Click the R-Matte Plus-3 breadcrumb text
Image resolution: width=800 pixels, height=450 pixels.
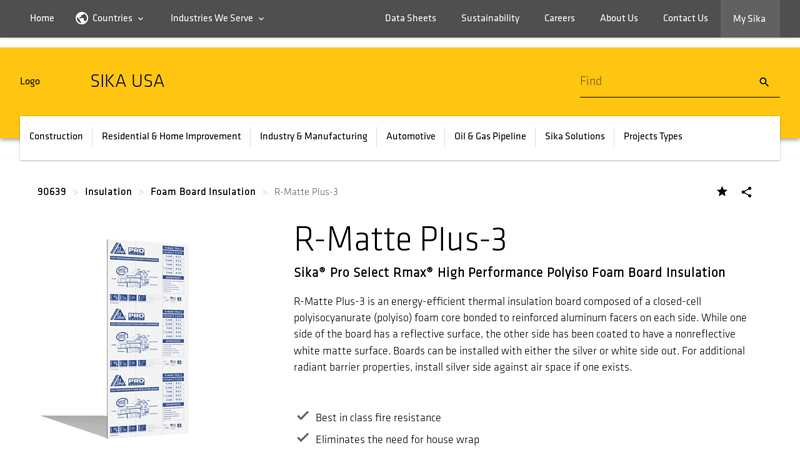coord(306,192)
